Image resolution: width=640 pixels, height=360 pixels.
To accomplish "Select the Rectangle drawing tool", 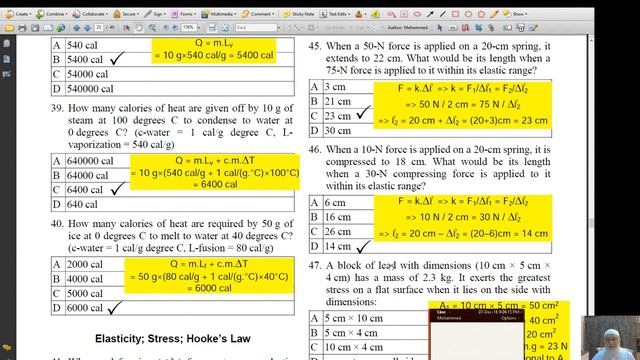I will (x=456, y=14).
